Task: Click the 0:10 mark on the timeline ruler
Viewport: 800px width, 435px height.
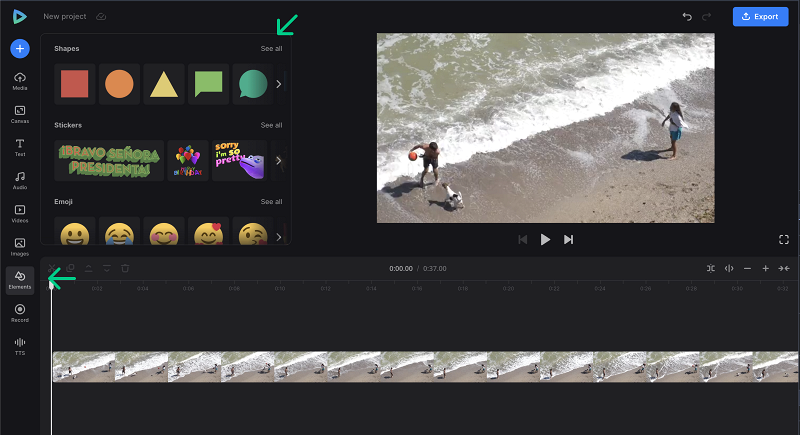Action: click(x=280, y=289)
